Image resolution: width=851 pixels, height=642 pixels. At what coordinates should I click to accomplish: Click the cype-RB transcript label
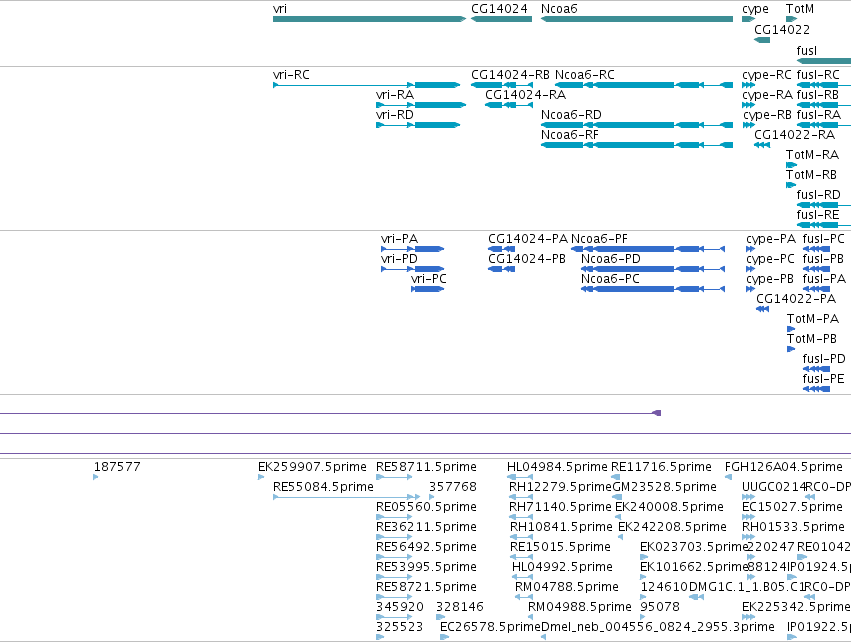pos(767,115)
